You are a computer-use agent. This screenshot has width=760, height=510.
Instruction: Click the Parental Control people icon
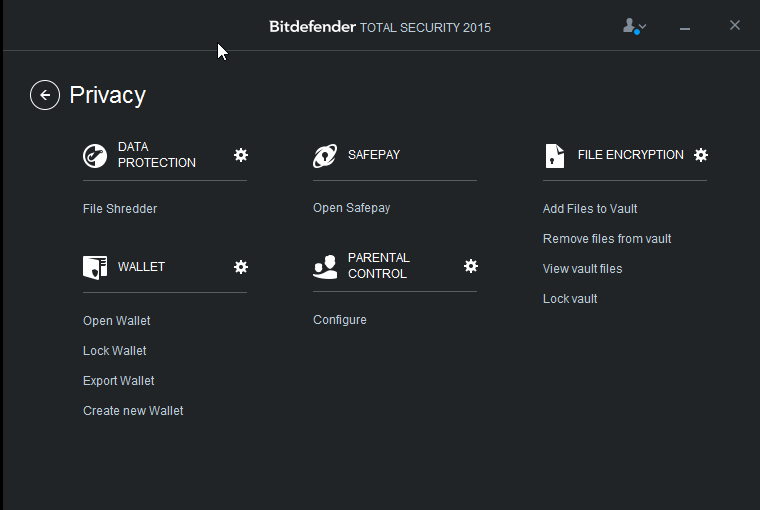pyautogui.click(x=325, y=266)
